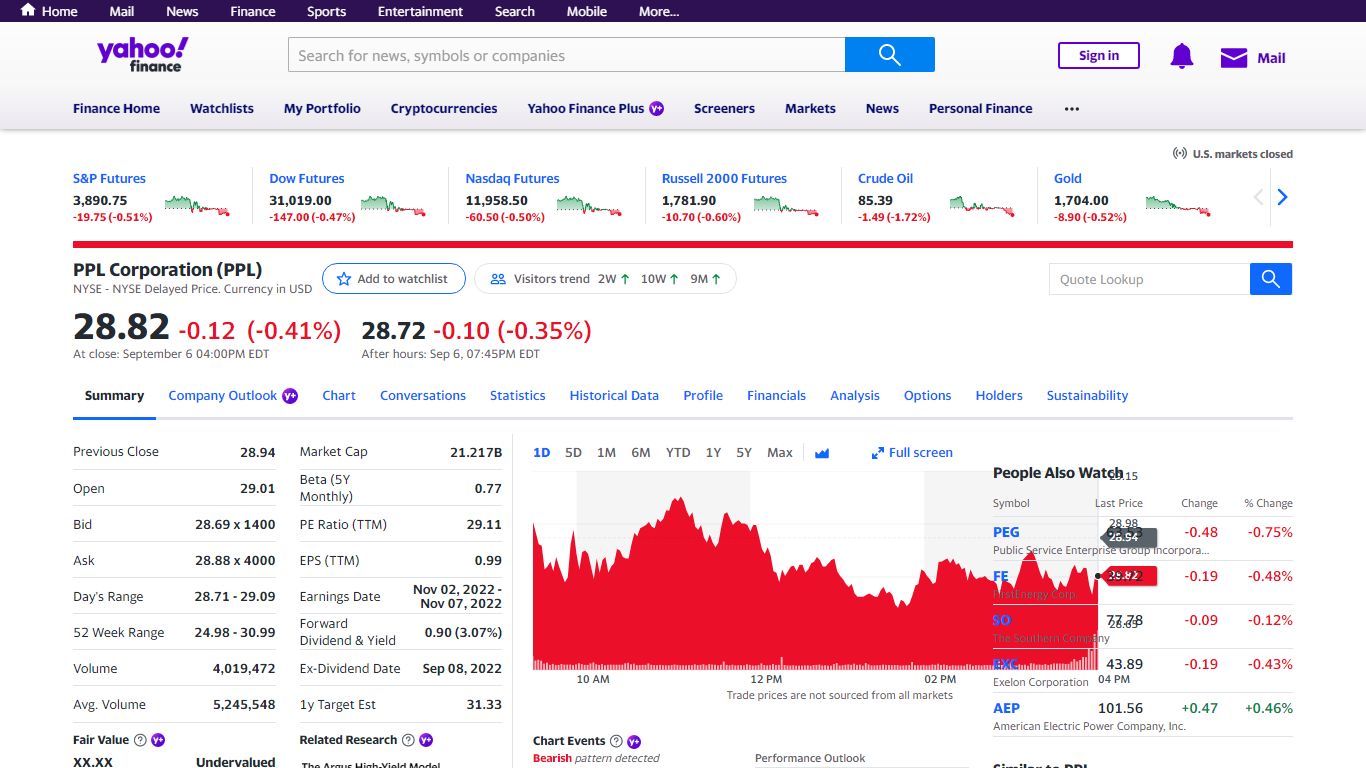Click the Company Outlook plus badge

pos(290,395)
